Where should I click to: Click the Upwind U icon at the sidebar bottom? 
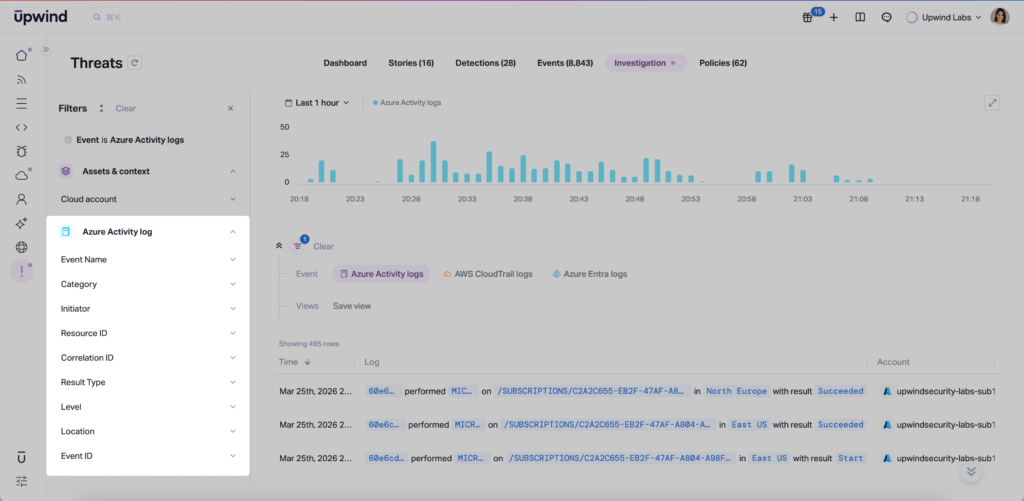click(22, 458)
